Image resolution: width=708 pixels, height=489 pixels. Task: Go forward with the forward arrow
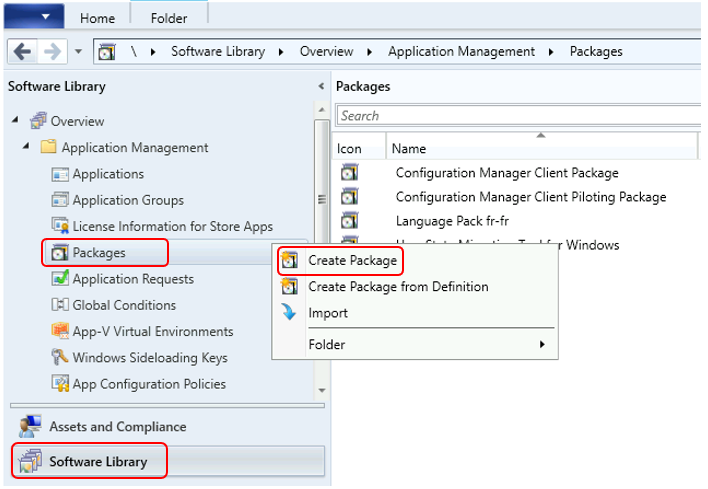coord(52,51)
